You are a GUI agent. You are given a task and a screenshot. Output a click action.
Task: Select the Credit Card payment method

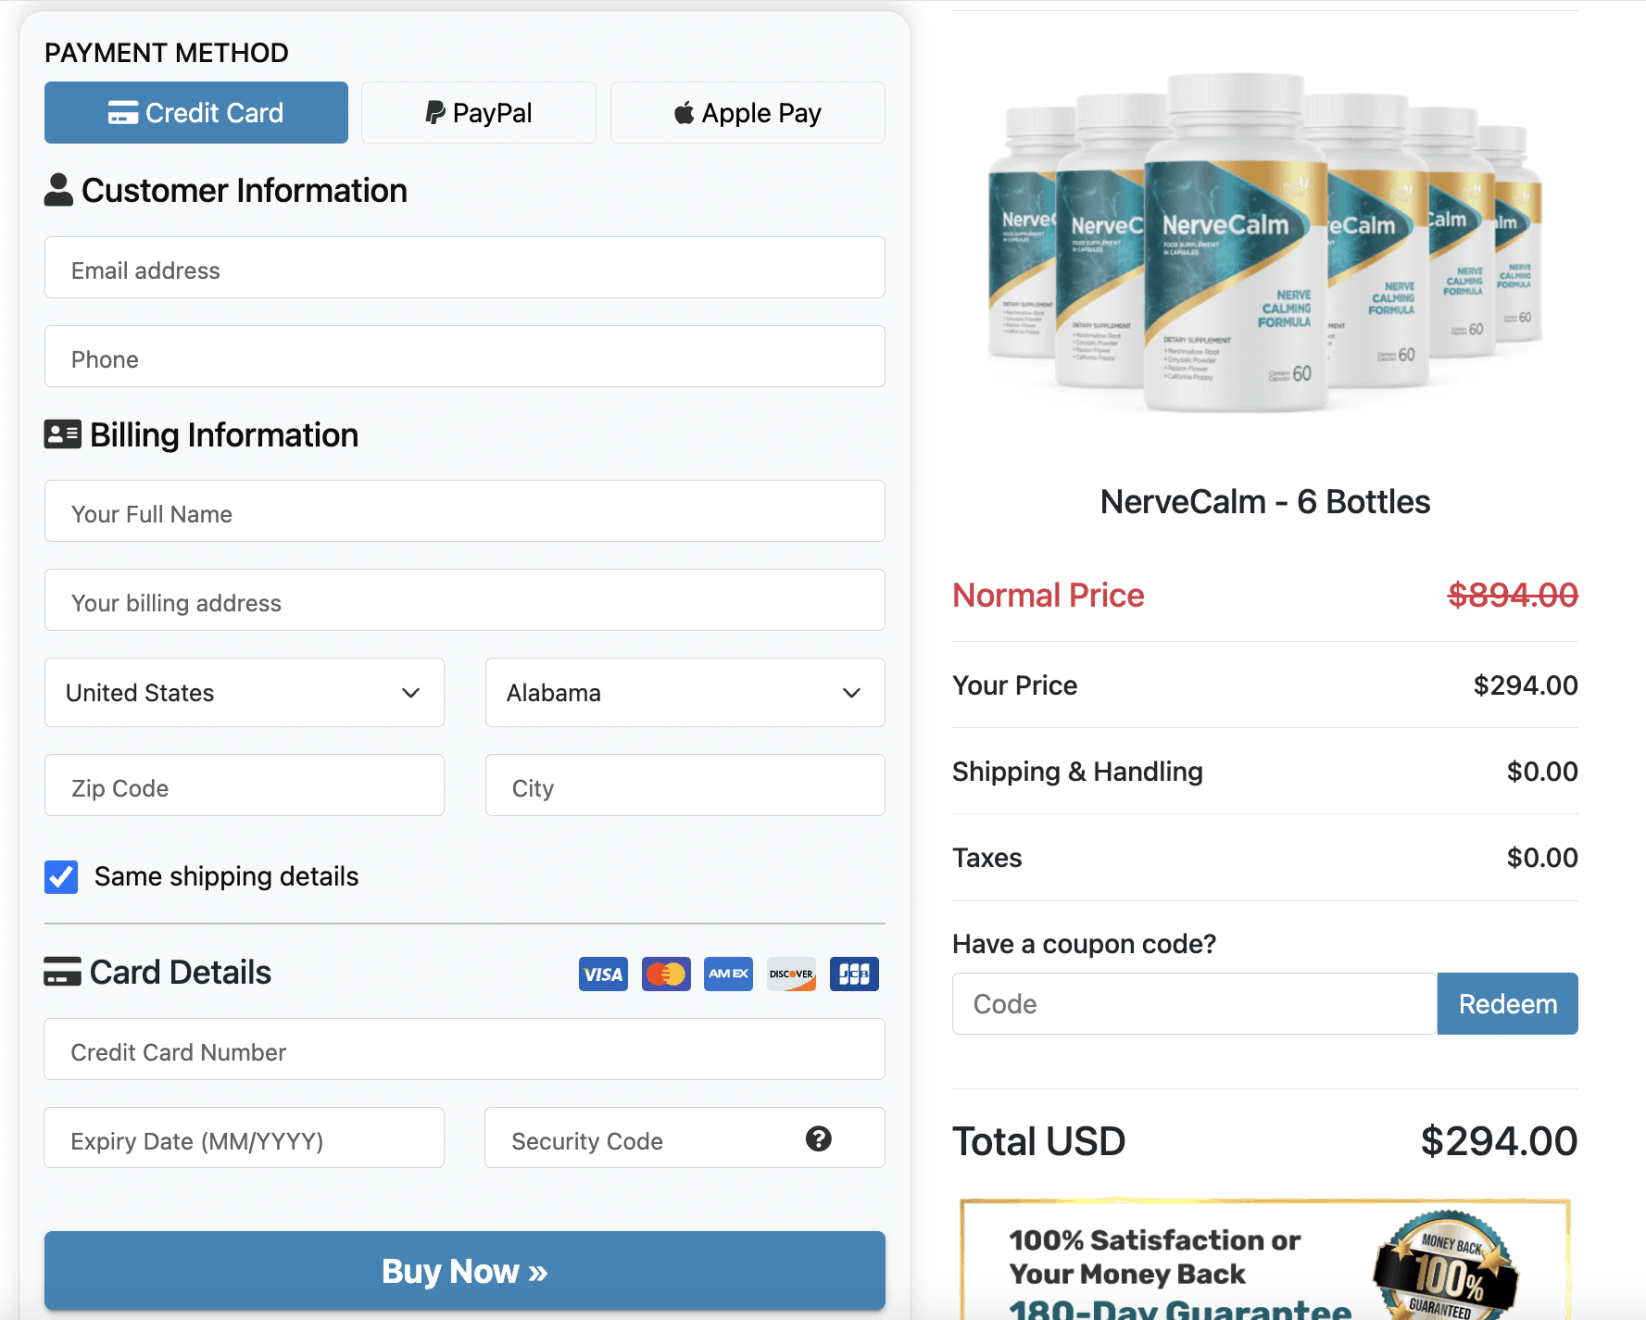click(x=195, y=112)
